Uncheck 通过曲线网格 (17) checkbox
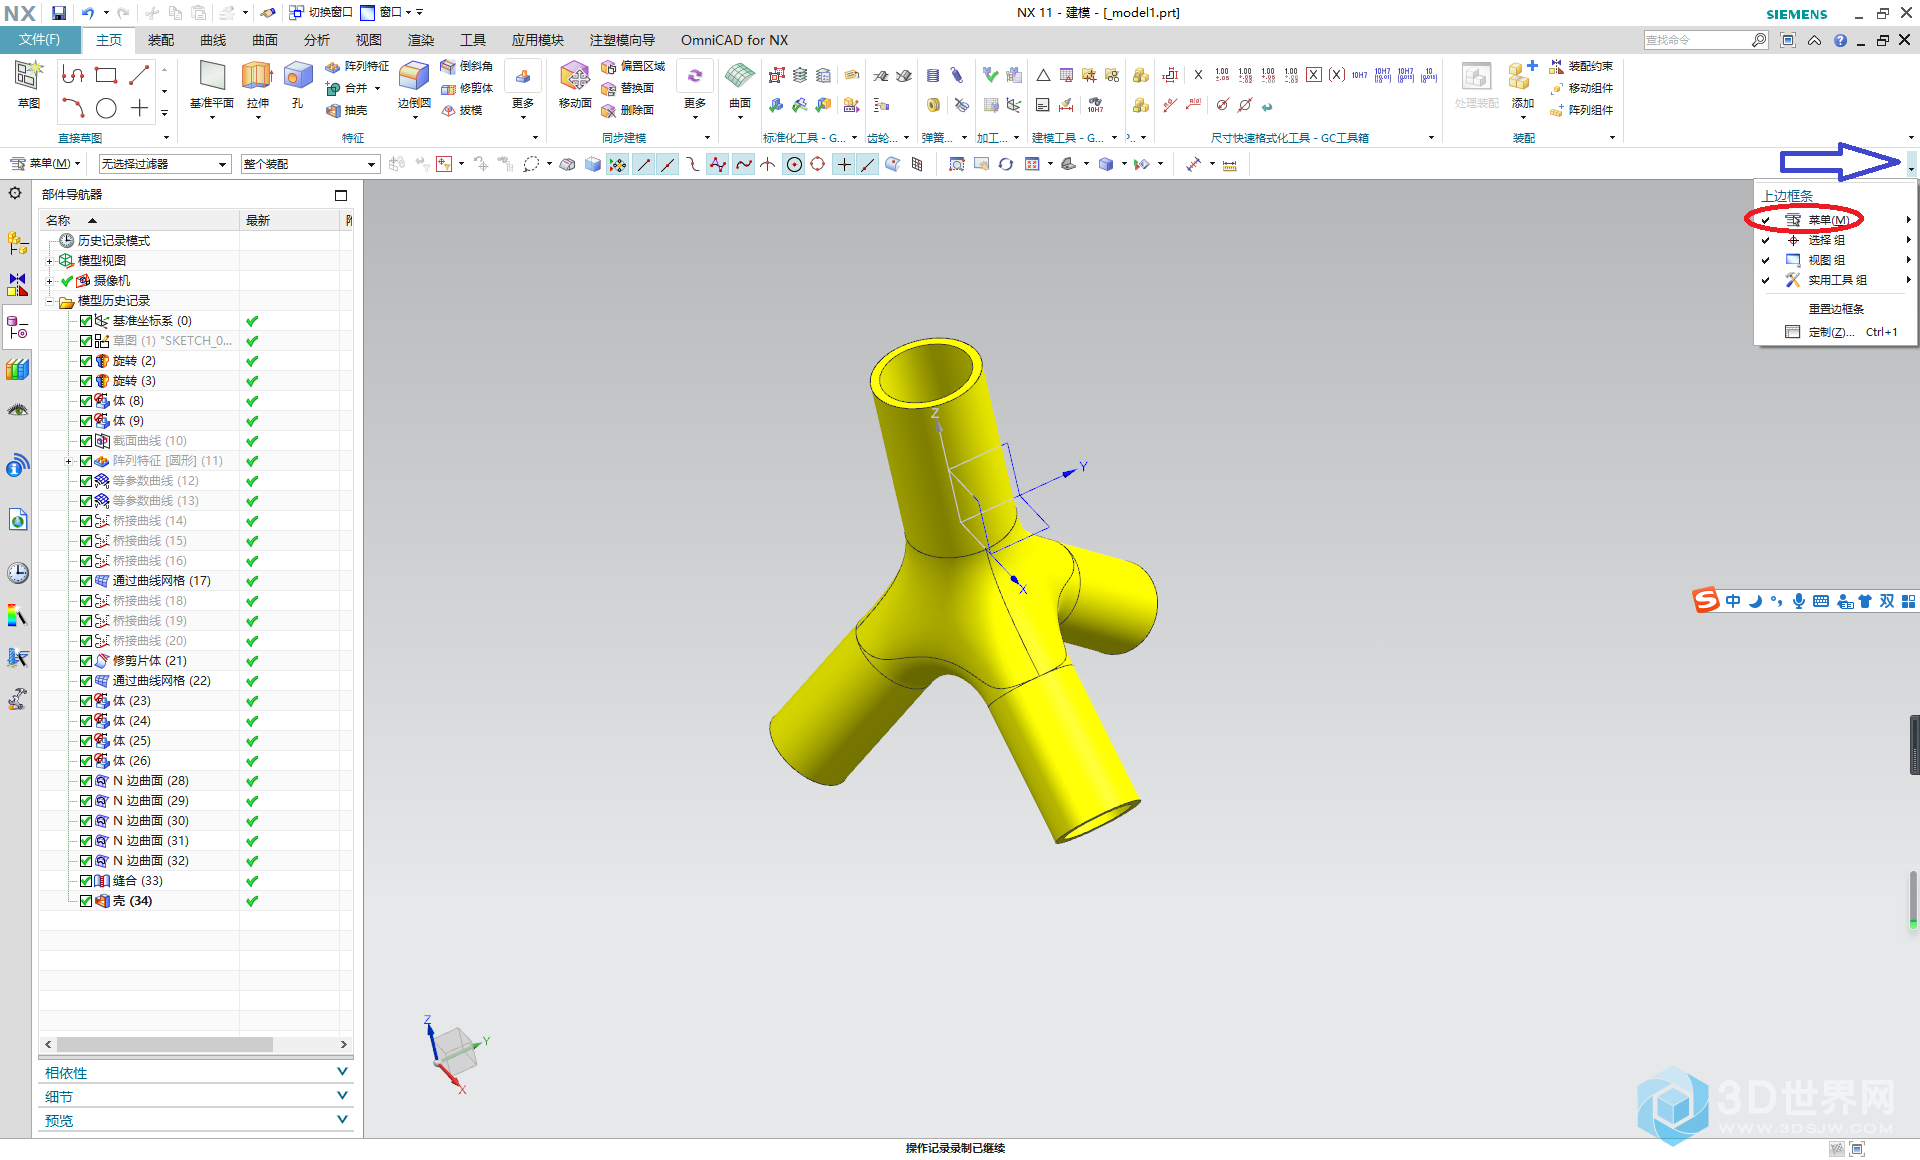1920x1160 pixels. pyautogui.click(x=86, y=581)
